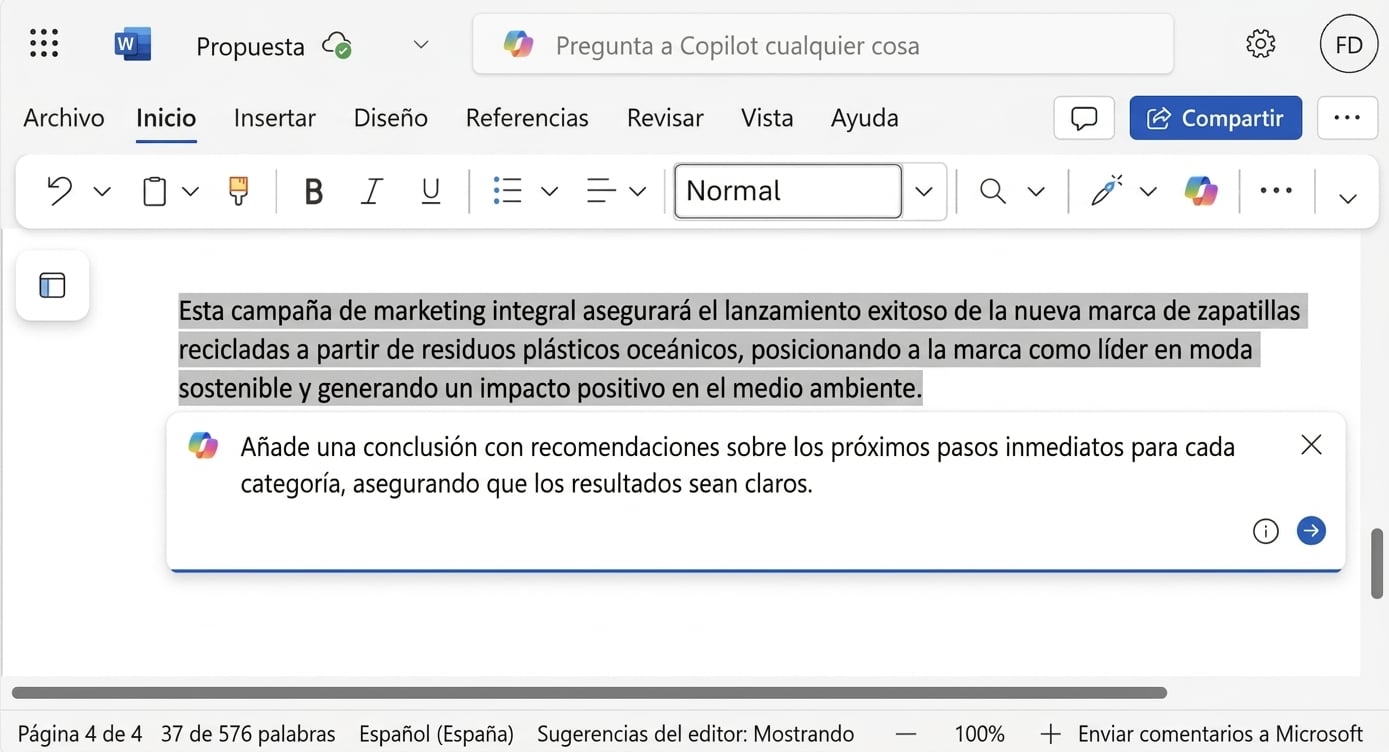1389x752 pixels.
Task: Open the app launcher grid
Action: 44,43
